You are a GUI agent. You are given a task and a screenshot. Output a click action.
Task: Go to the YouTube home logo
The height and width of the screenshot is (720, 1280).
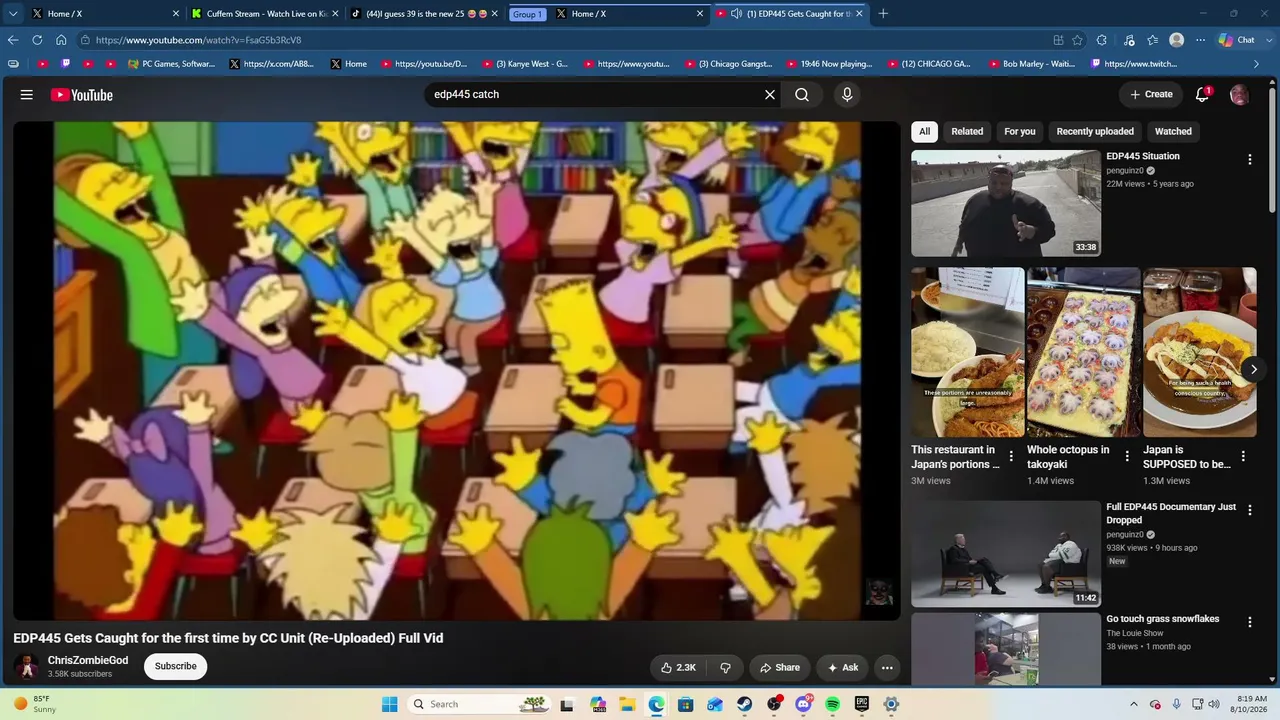82,95
